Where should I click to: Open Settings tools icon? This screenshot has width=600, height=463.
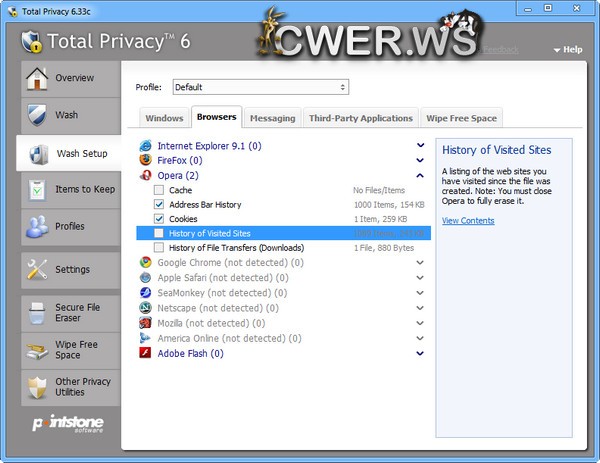36,269
